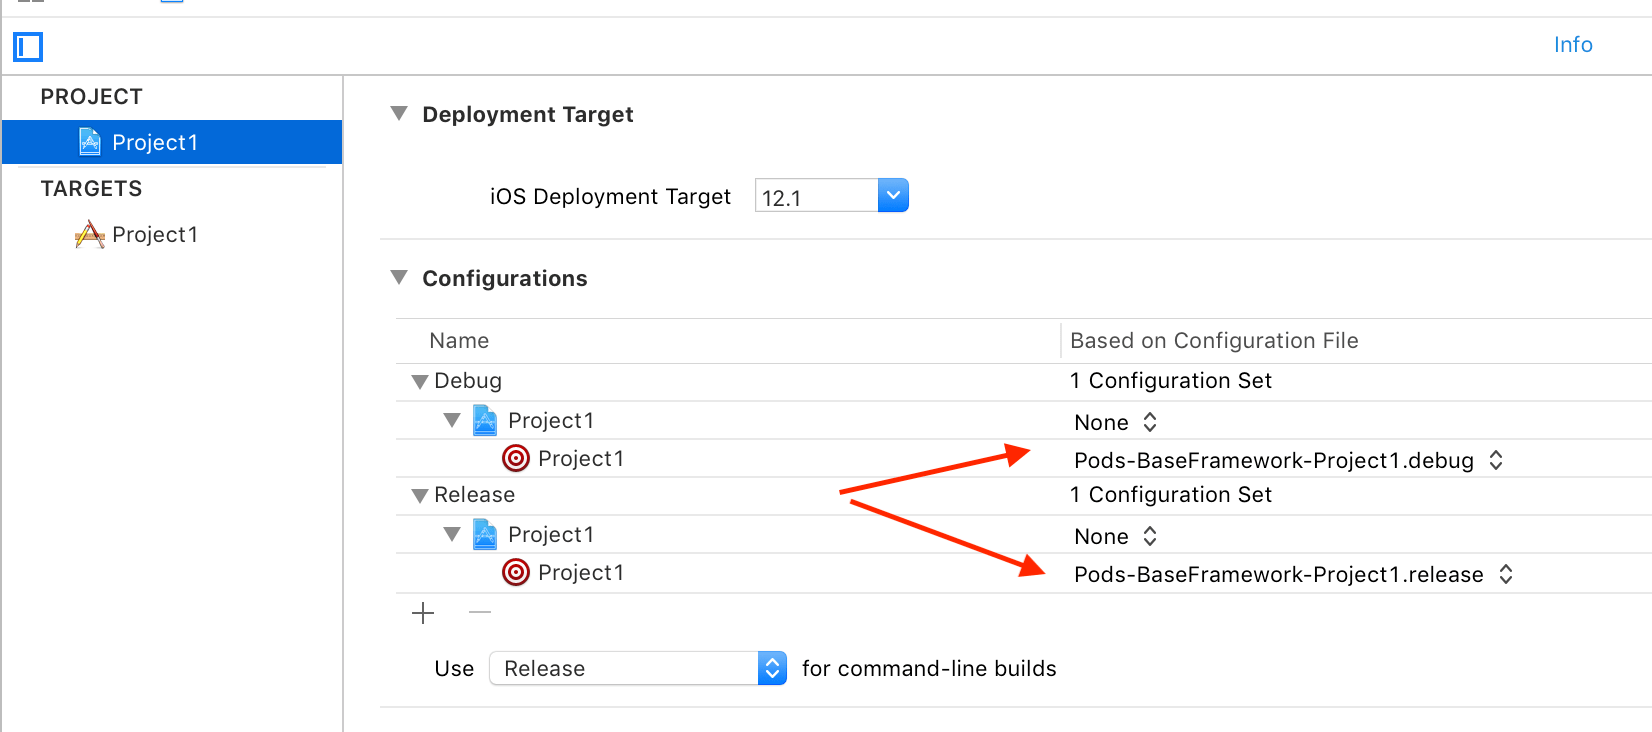Select the Project1 app target icon
Image resolution: width=1652 pixels, height=732 pixels.
pyautogui.click(x=90, y=235)
